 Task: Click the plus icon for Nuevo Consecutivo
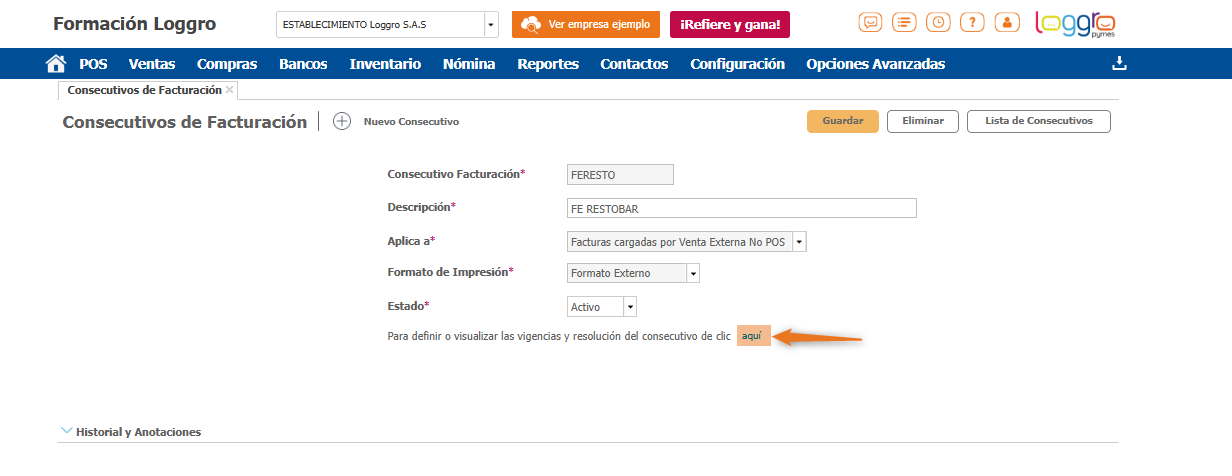click(342, 121)
